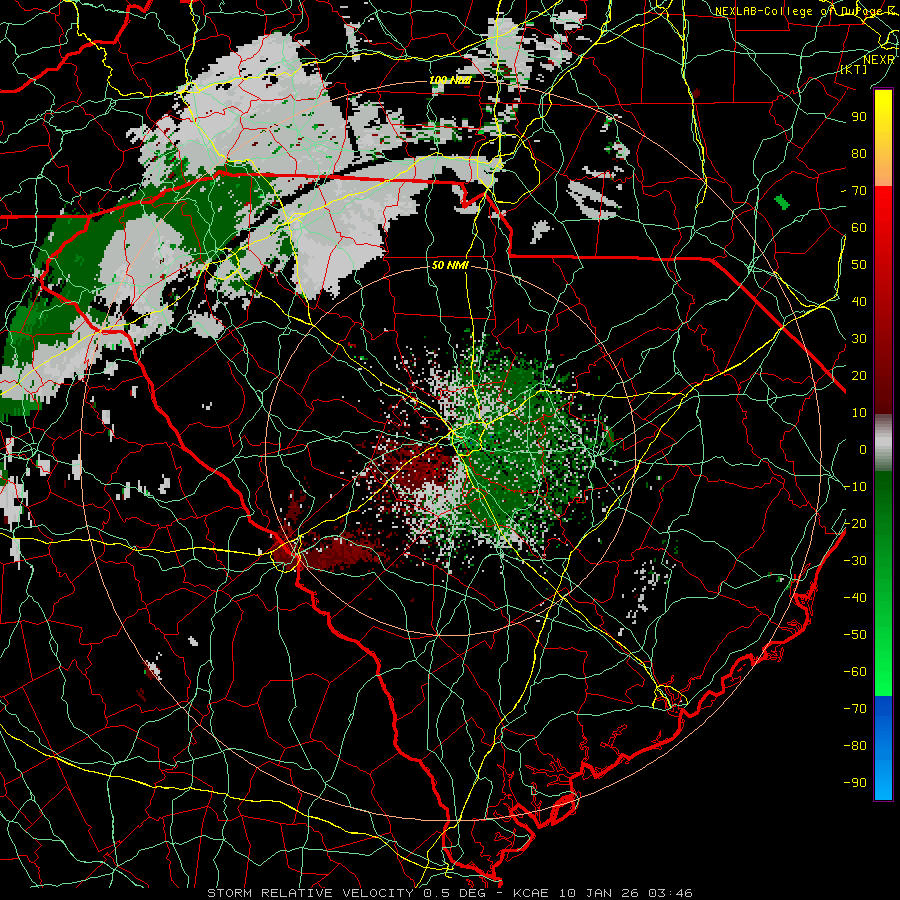The image size is (900, 900).
Task: Click the -80 value on velocity scale
Action: (855, 746)
